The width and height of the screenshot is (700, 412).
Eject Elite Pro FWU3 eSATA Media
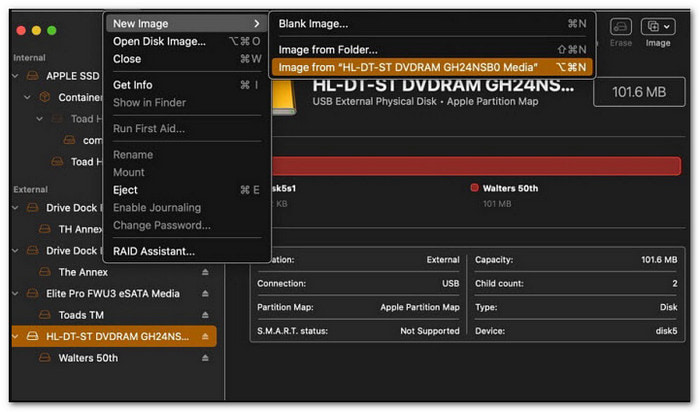point(205,293)
